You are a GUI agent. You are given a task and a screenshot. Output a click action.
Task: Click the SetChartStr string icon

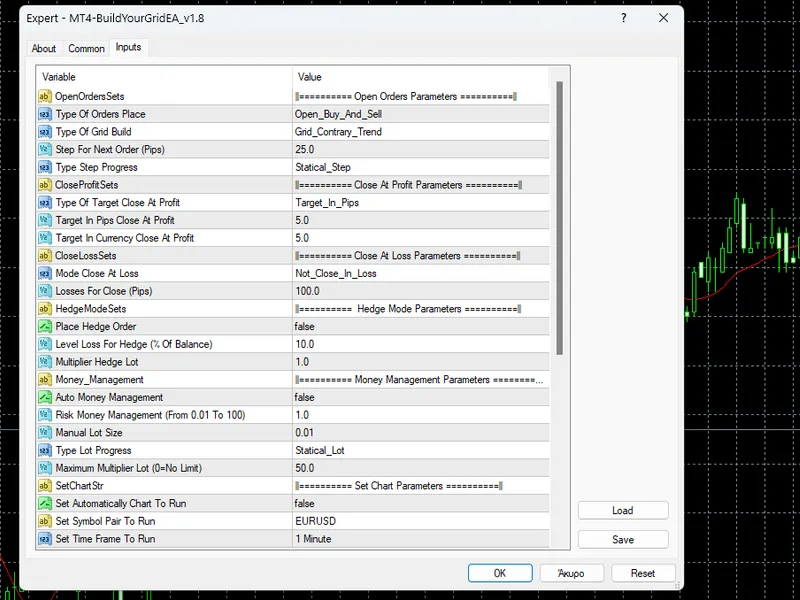(x=45, y=486)
